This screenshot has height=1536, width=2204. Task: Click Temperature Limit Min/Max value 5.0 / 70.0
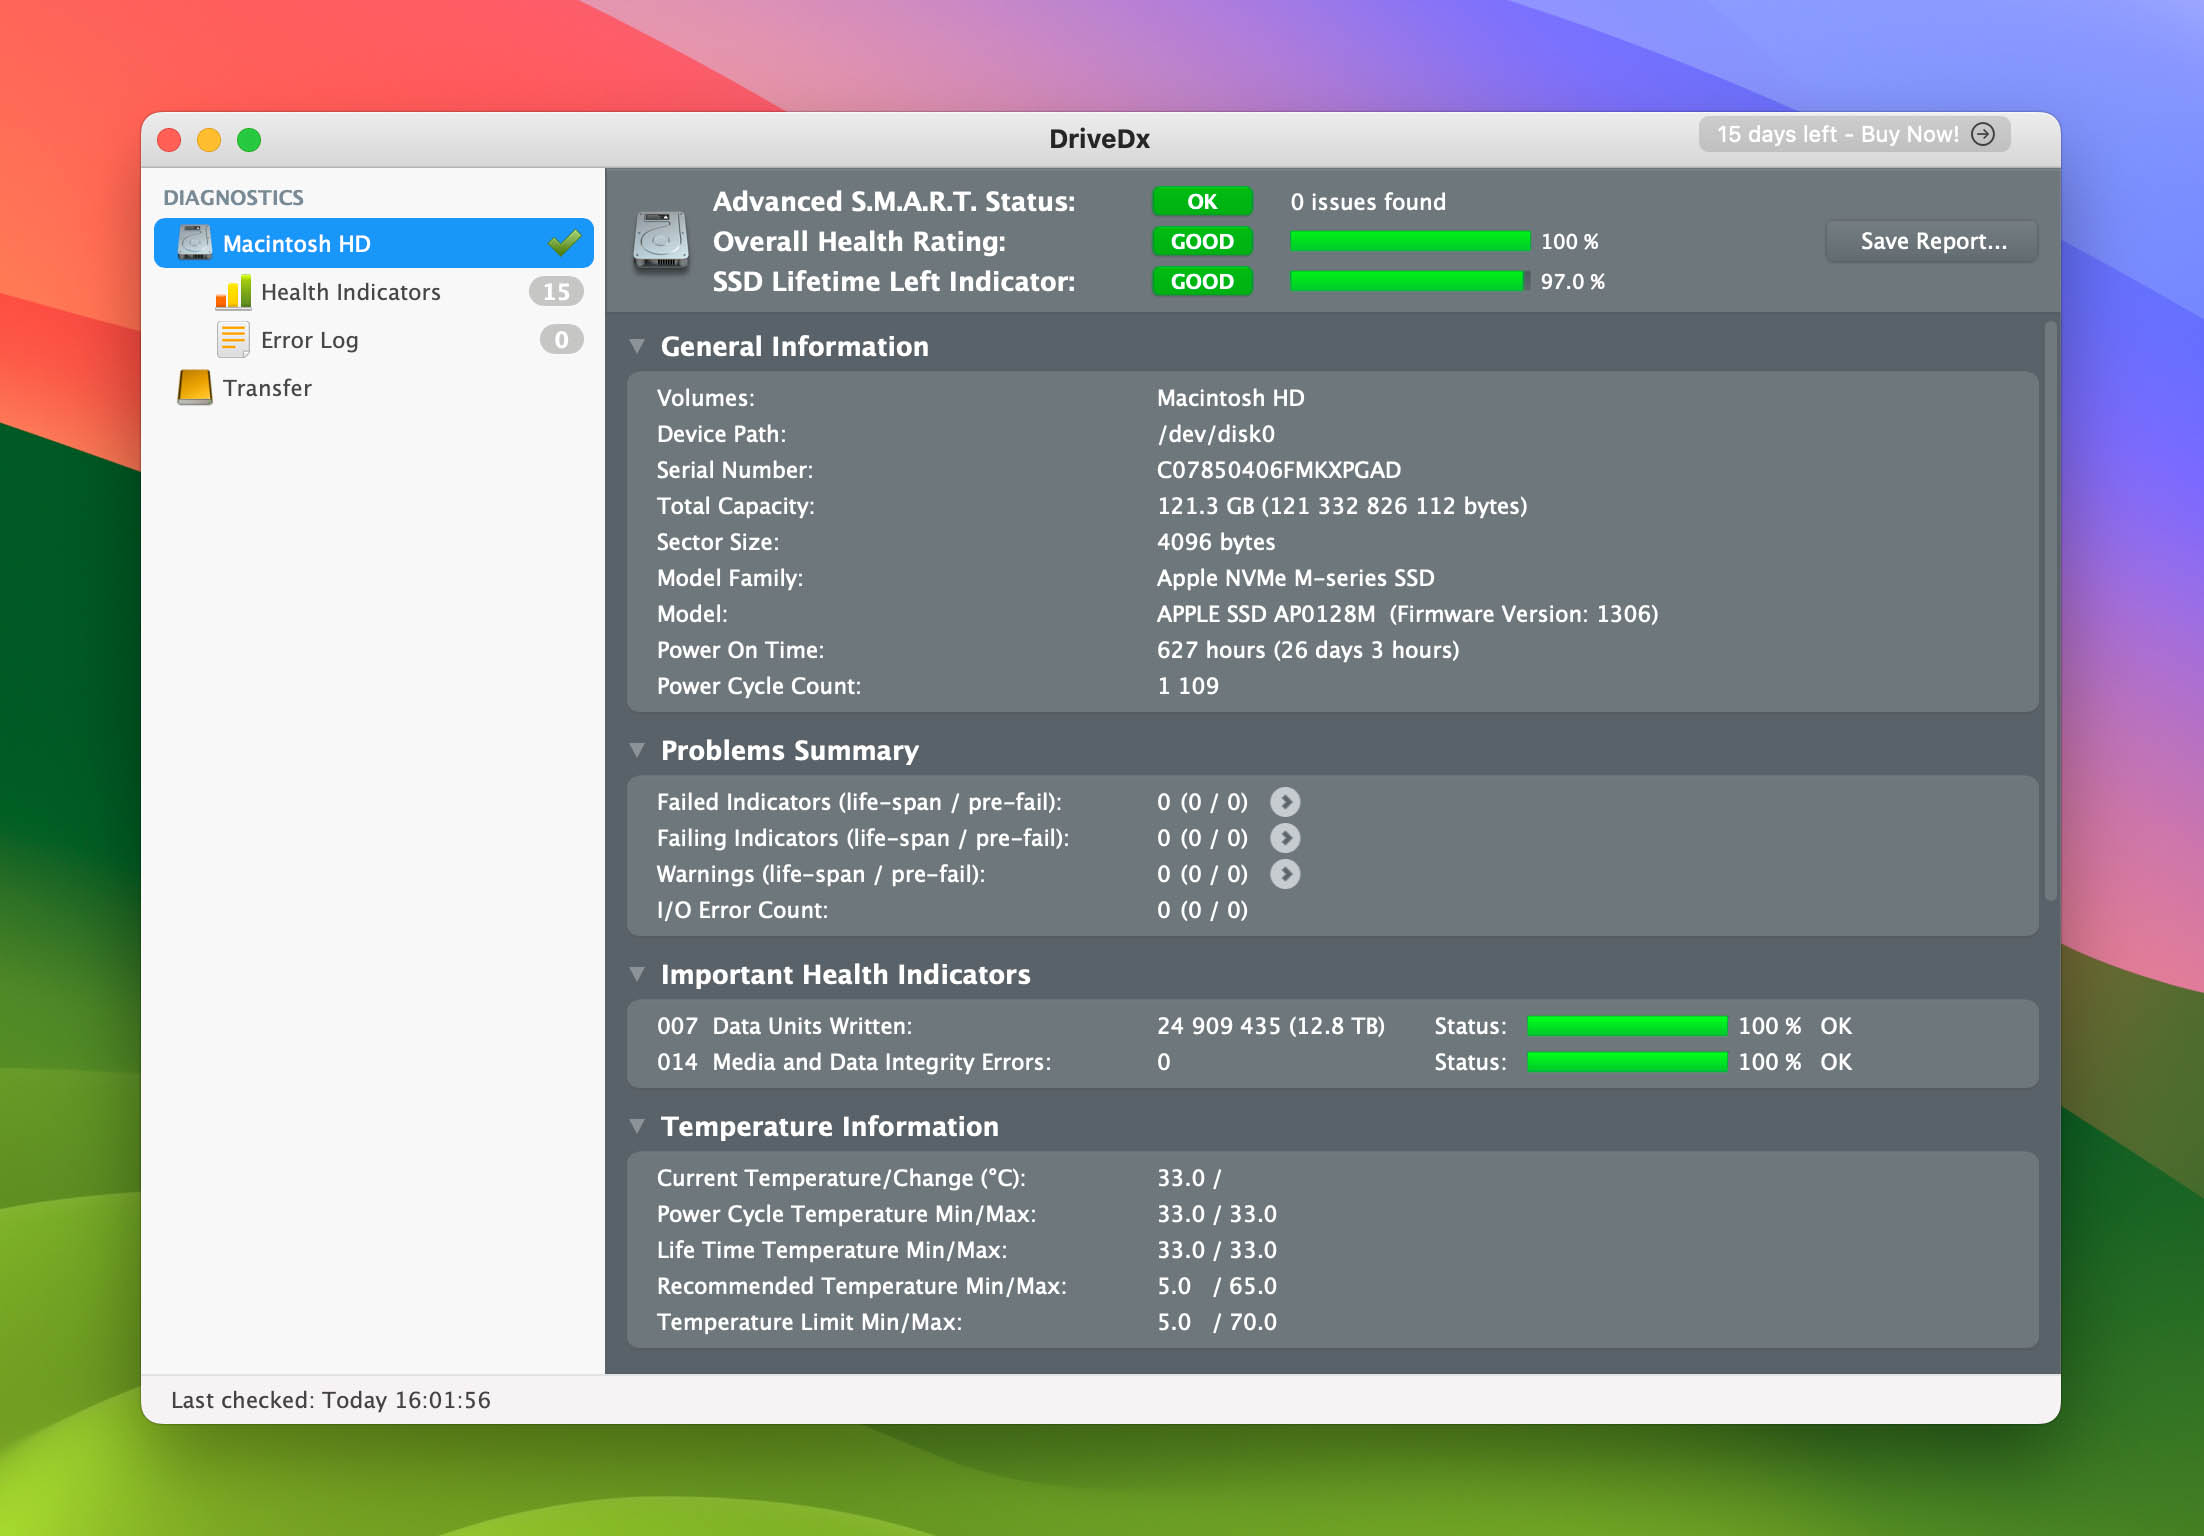pos(1217,1322)
